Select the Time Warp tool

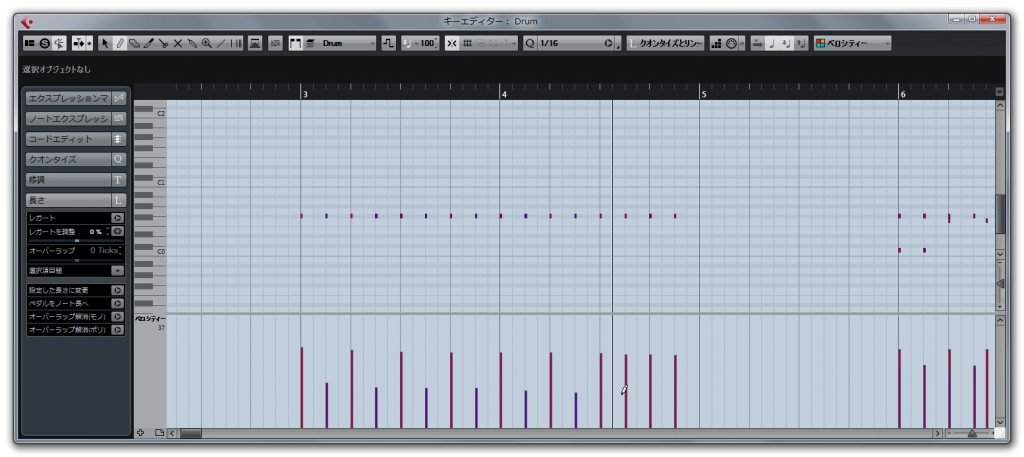point(236,43)
